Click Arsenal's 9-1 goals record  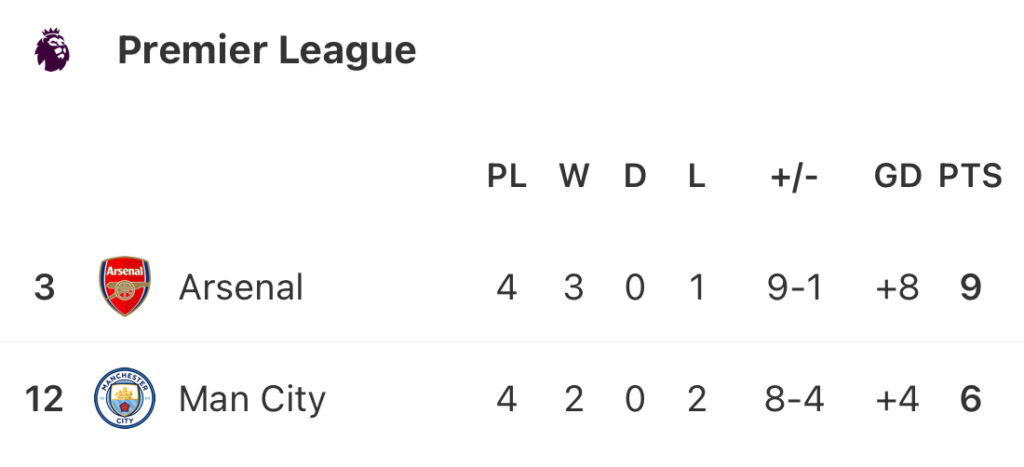pos(794,288)
